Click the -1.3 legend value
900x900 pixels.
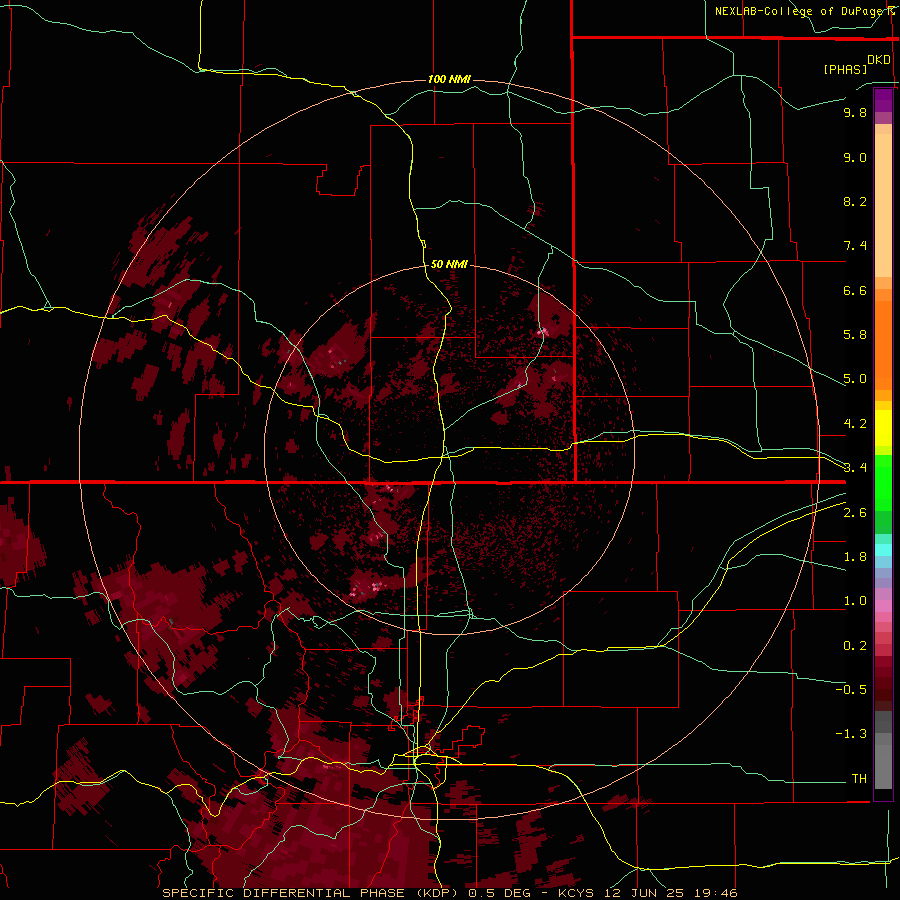coord(851,734)
